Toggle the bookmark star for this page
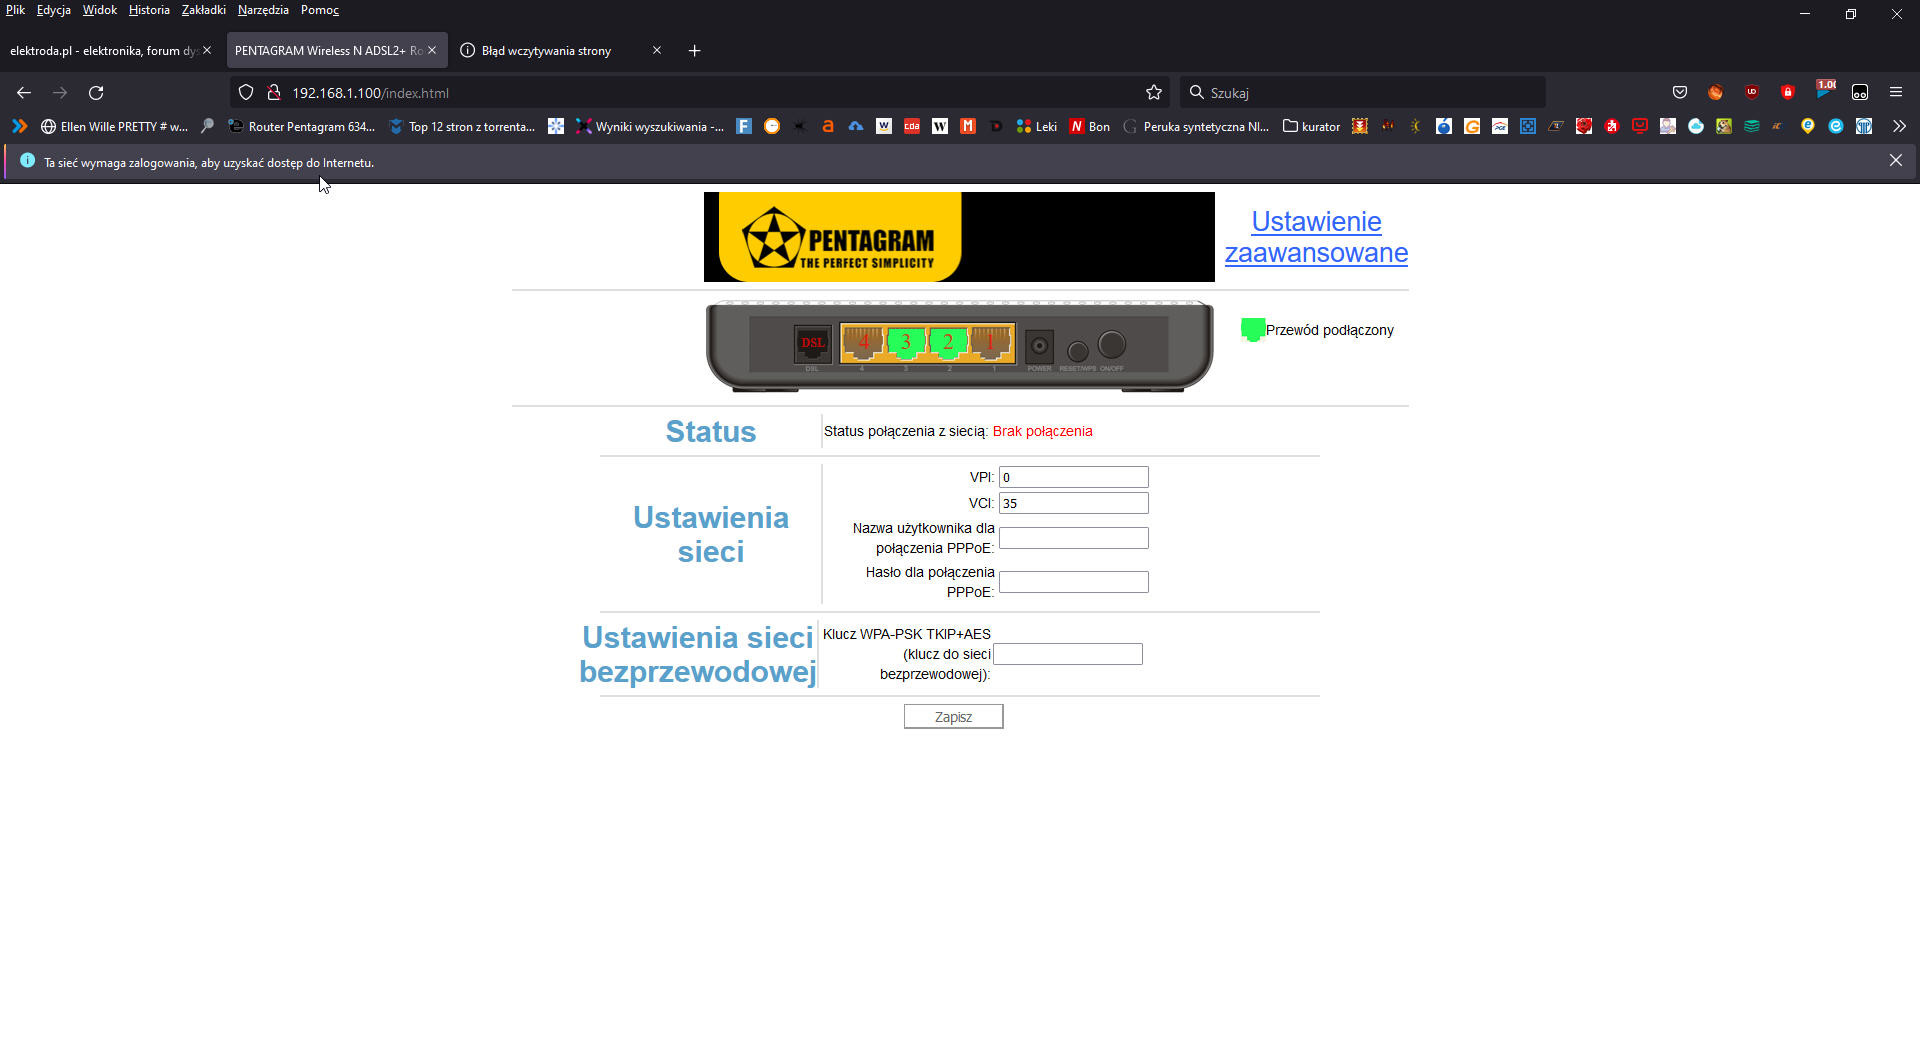This screenshot has height=1040, width=1920. point(1154,92)
